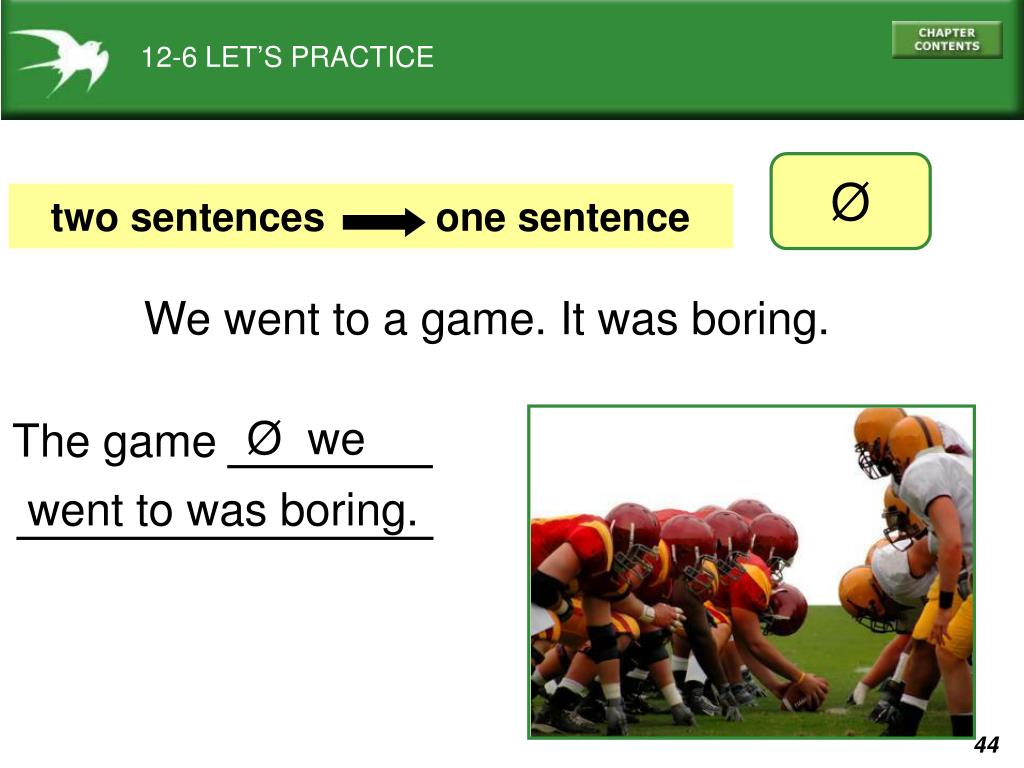Screen dimensions: 1024x768
Task: Click the null symbol yellow box
Action: [x=850, y=201]
